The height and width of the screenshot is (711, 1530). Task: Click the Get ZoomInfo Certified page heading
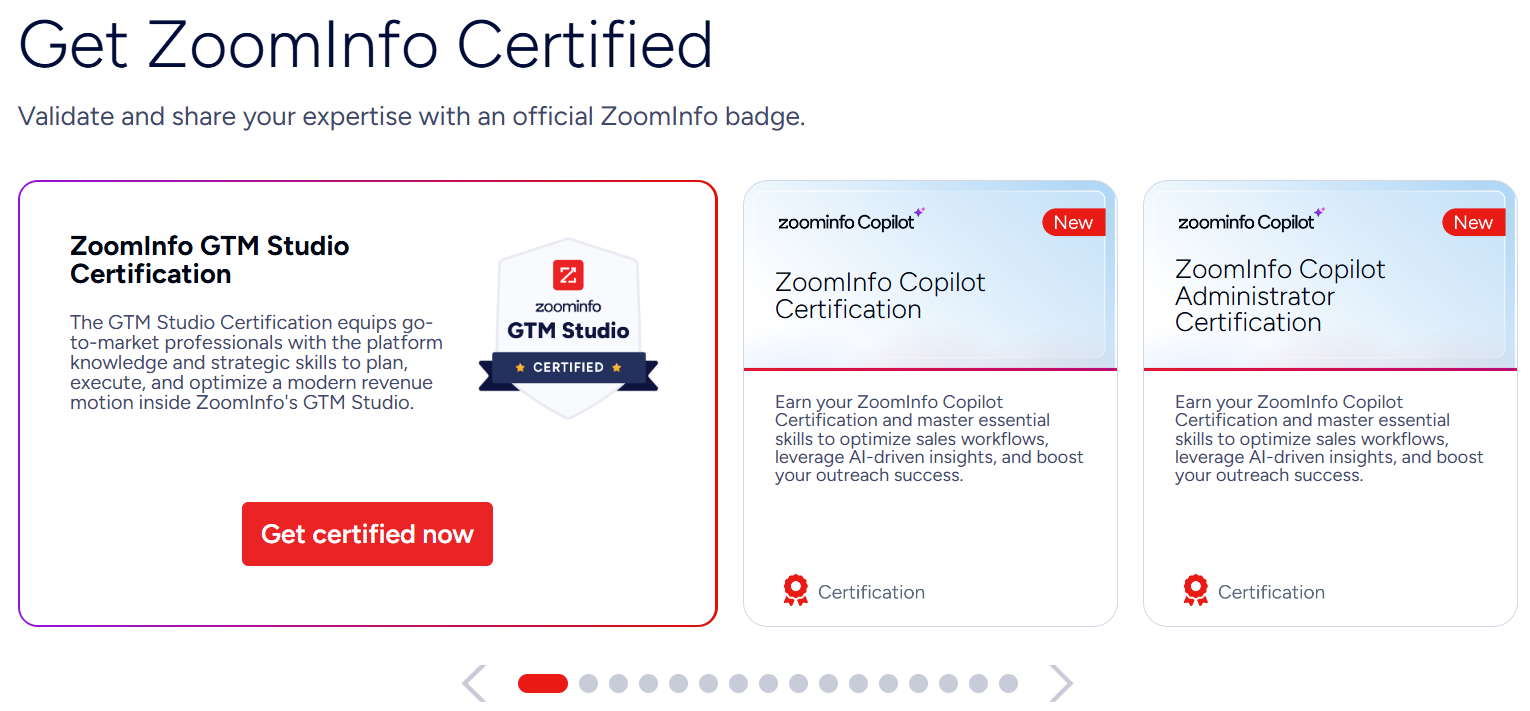coord(366,45)
